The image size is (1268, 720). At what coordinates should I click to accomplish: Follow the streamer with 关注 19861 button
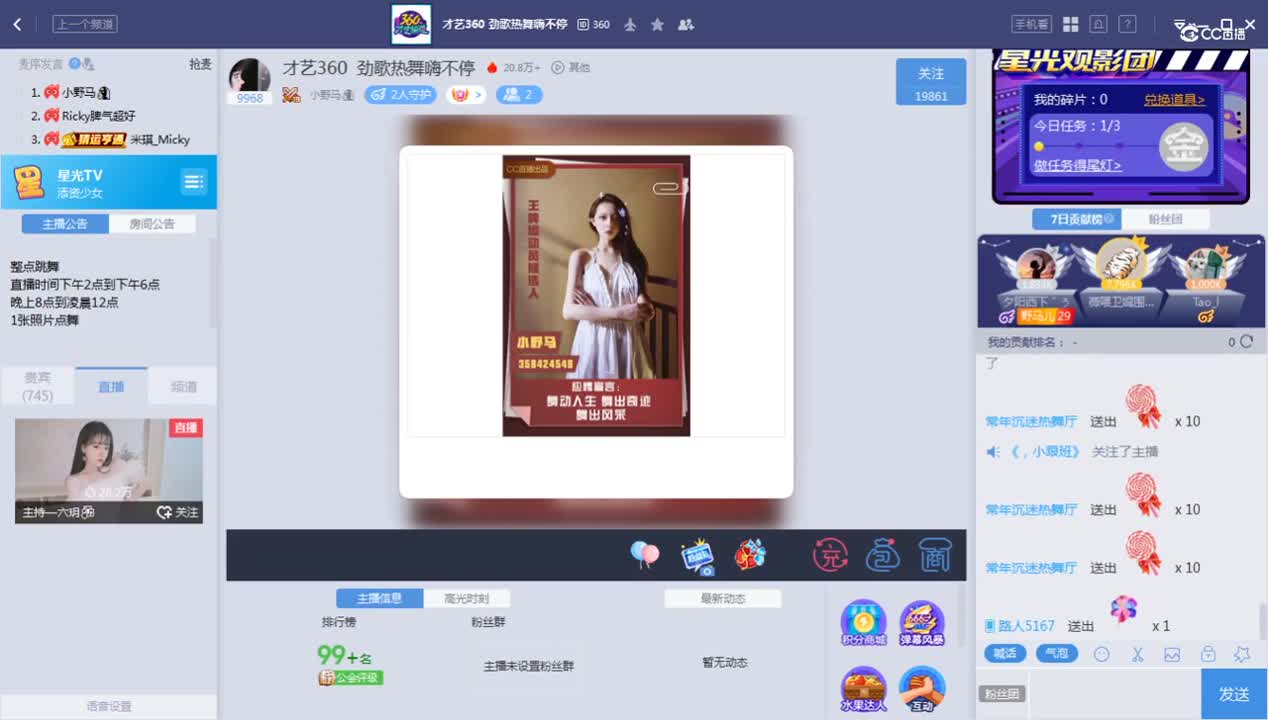(x=931, y=82)
